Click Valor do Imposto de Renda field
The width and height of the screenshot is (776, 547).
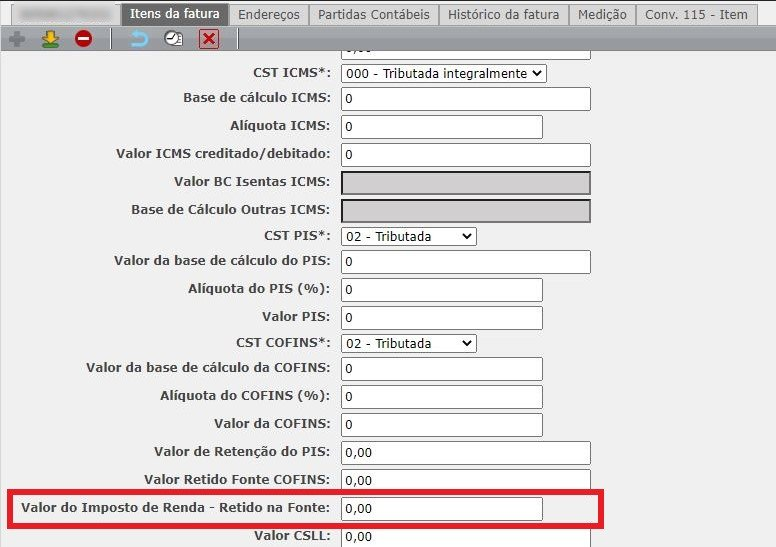tap(441, 509)
